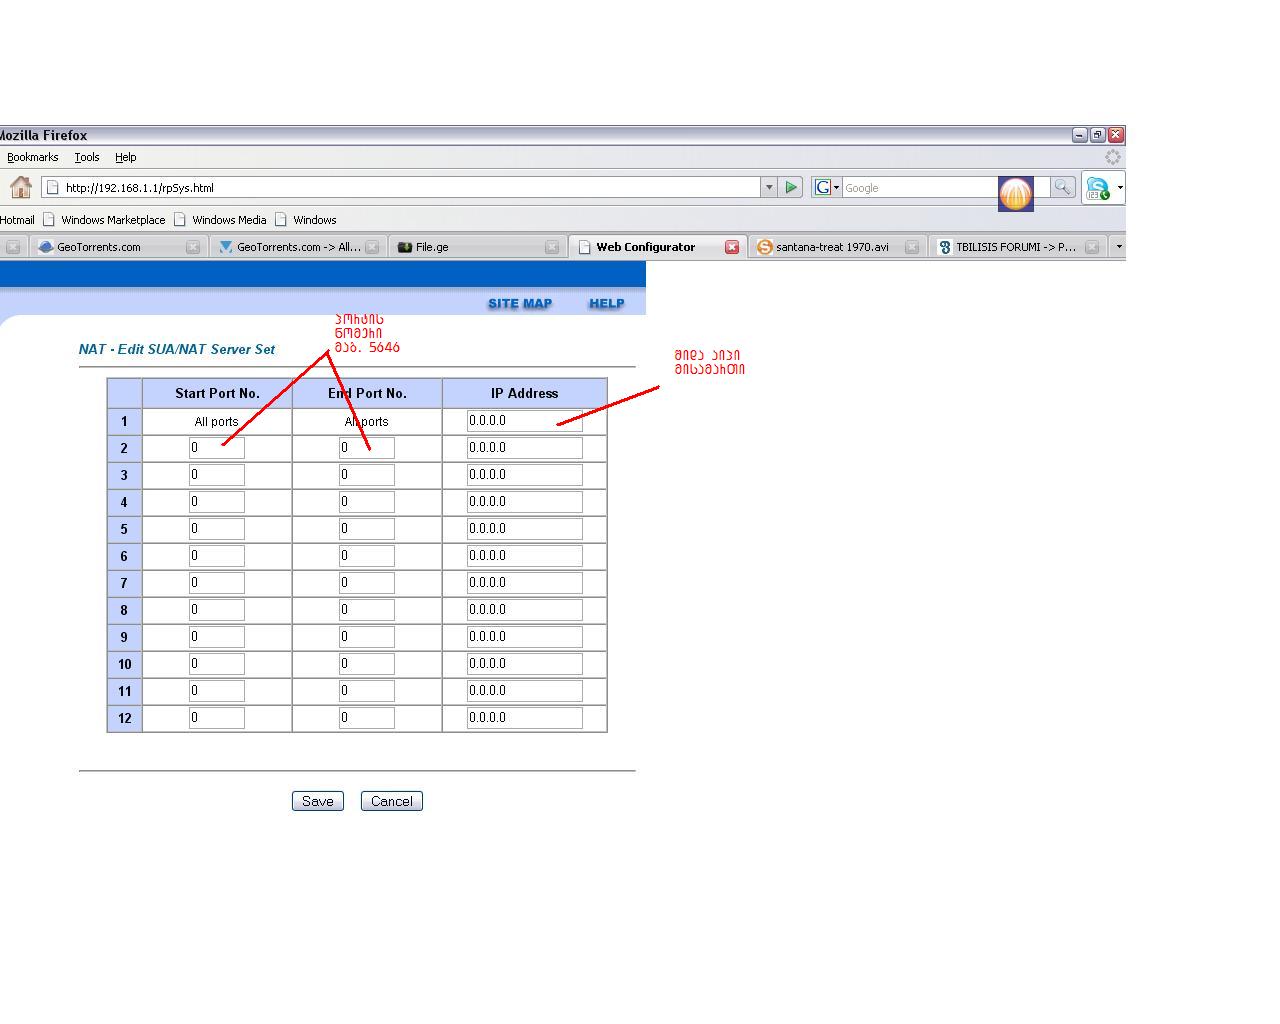Click row 2 Start Port field
1280x1024 pixels.
217,448
